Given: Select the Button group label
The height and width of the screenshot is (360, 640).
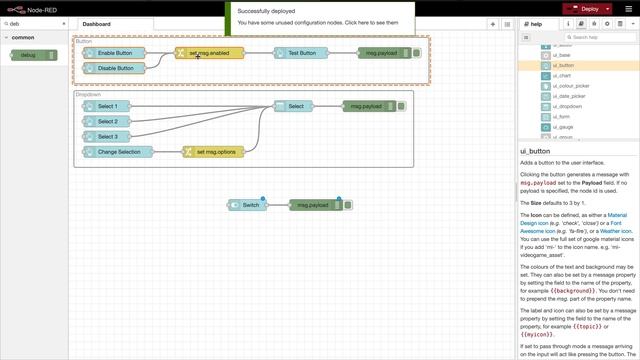Looking at the screenshot, I should point(84,41).
